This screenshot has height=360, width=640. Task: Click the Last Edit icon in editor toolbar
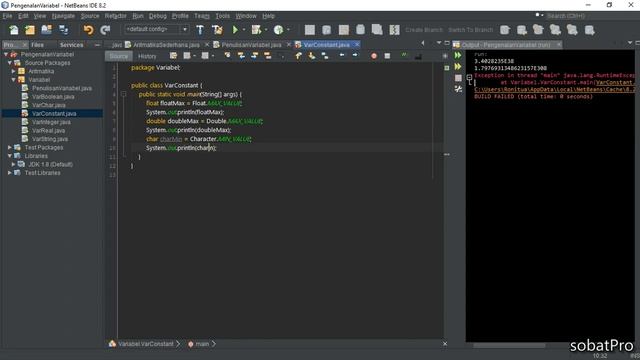173,56
